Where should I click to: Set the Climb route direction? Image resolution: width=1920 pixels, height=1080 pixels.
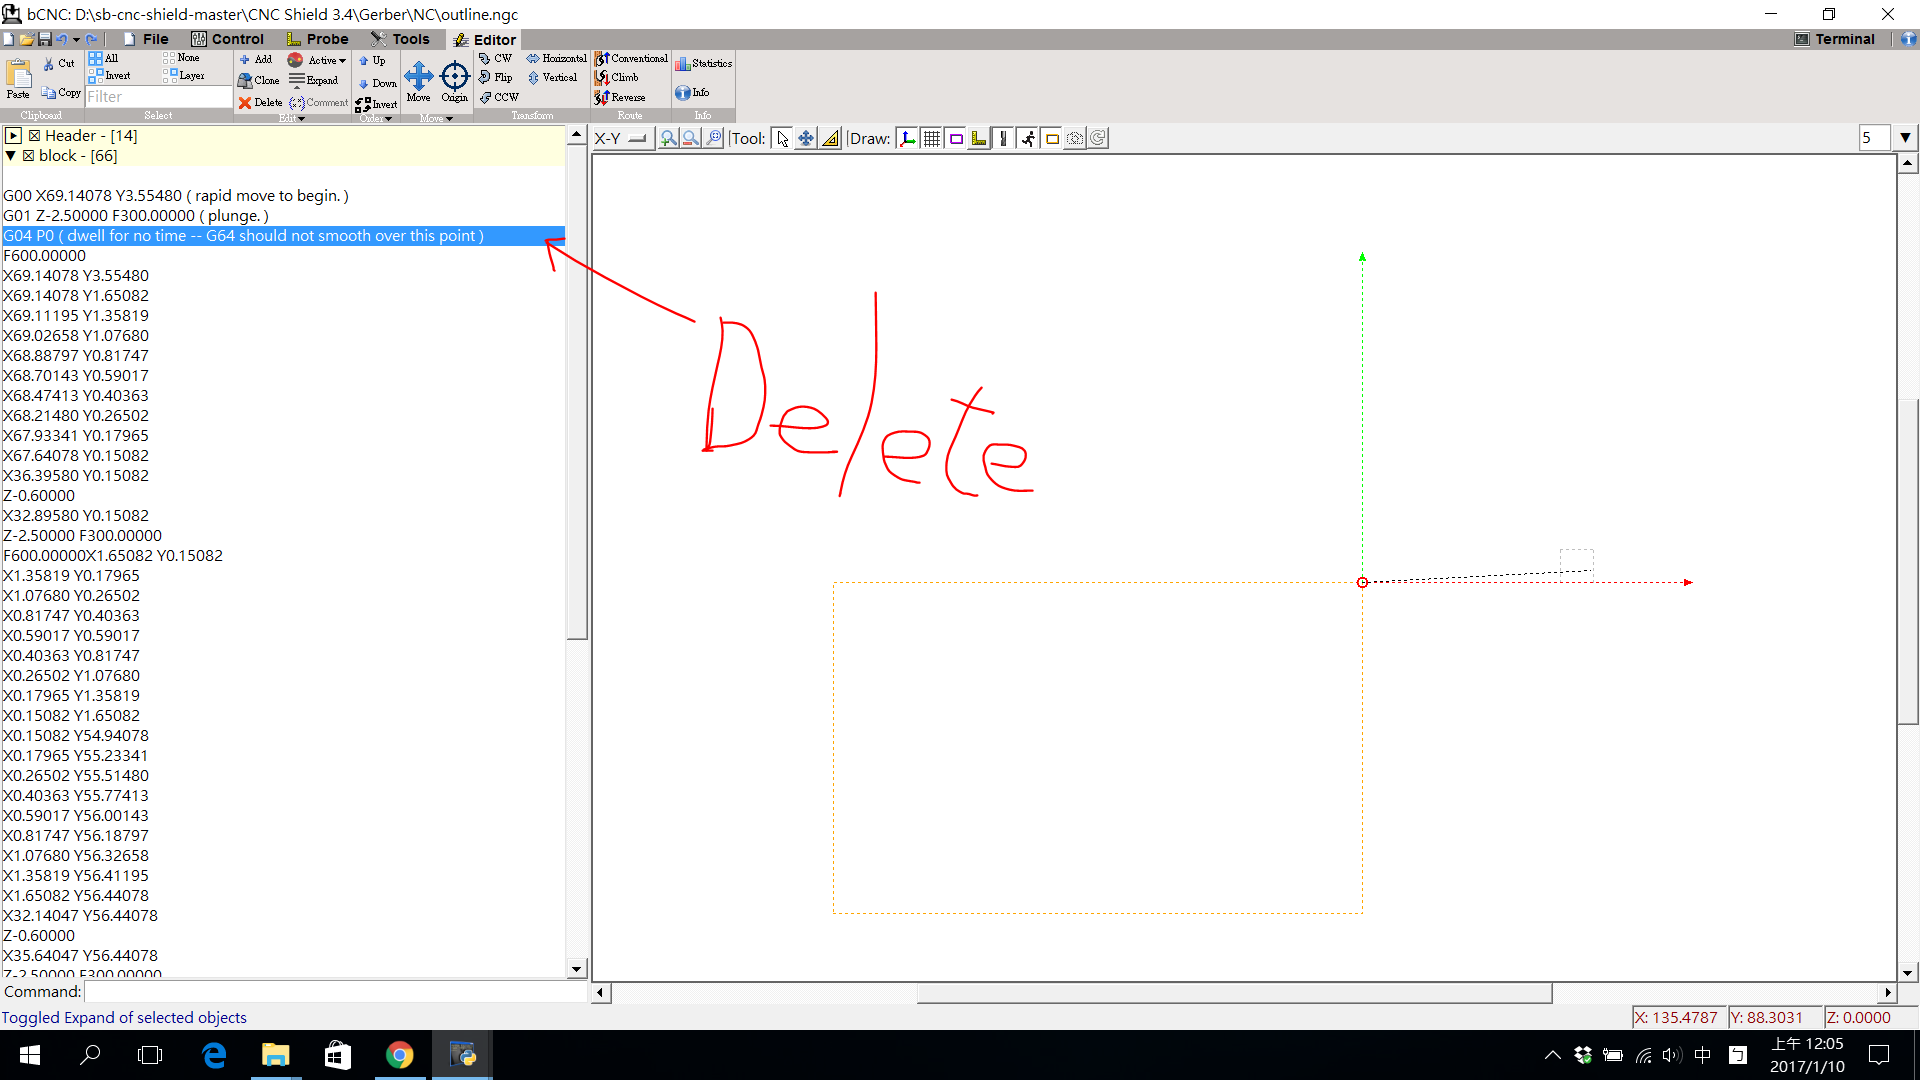pos(616,77)
